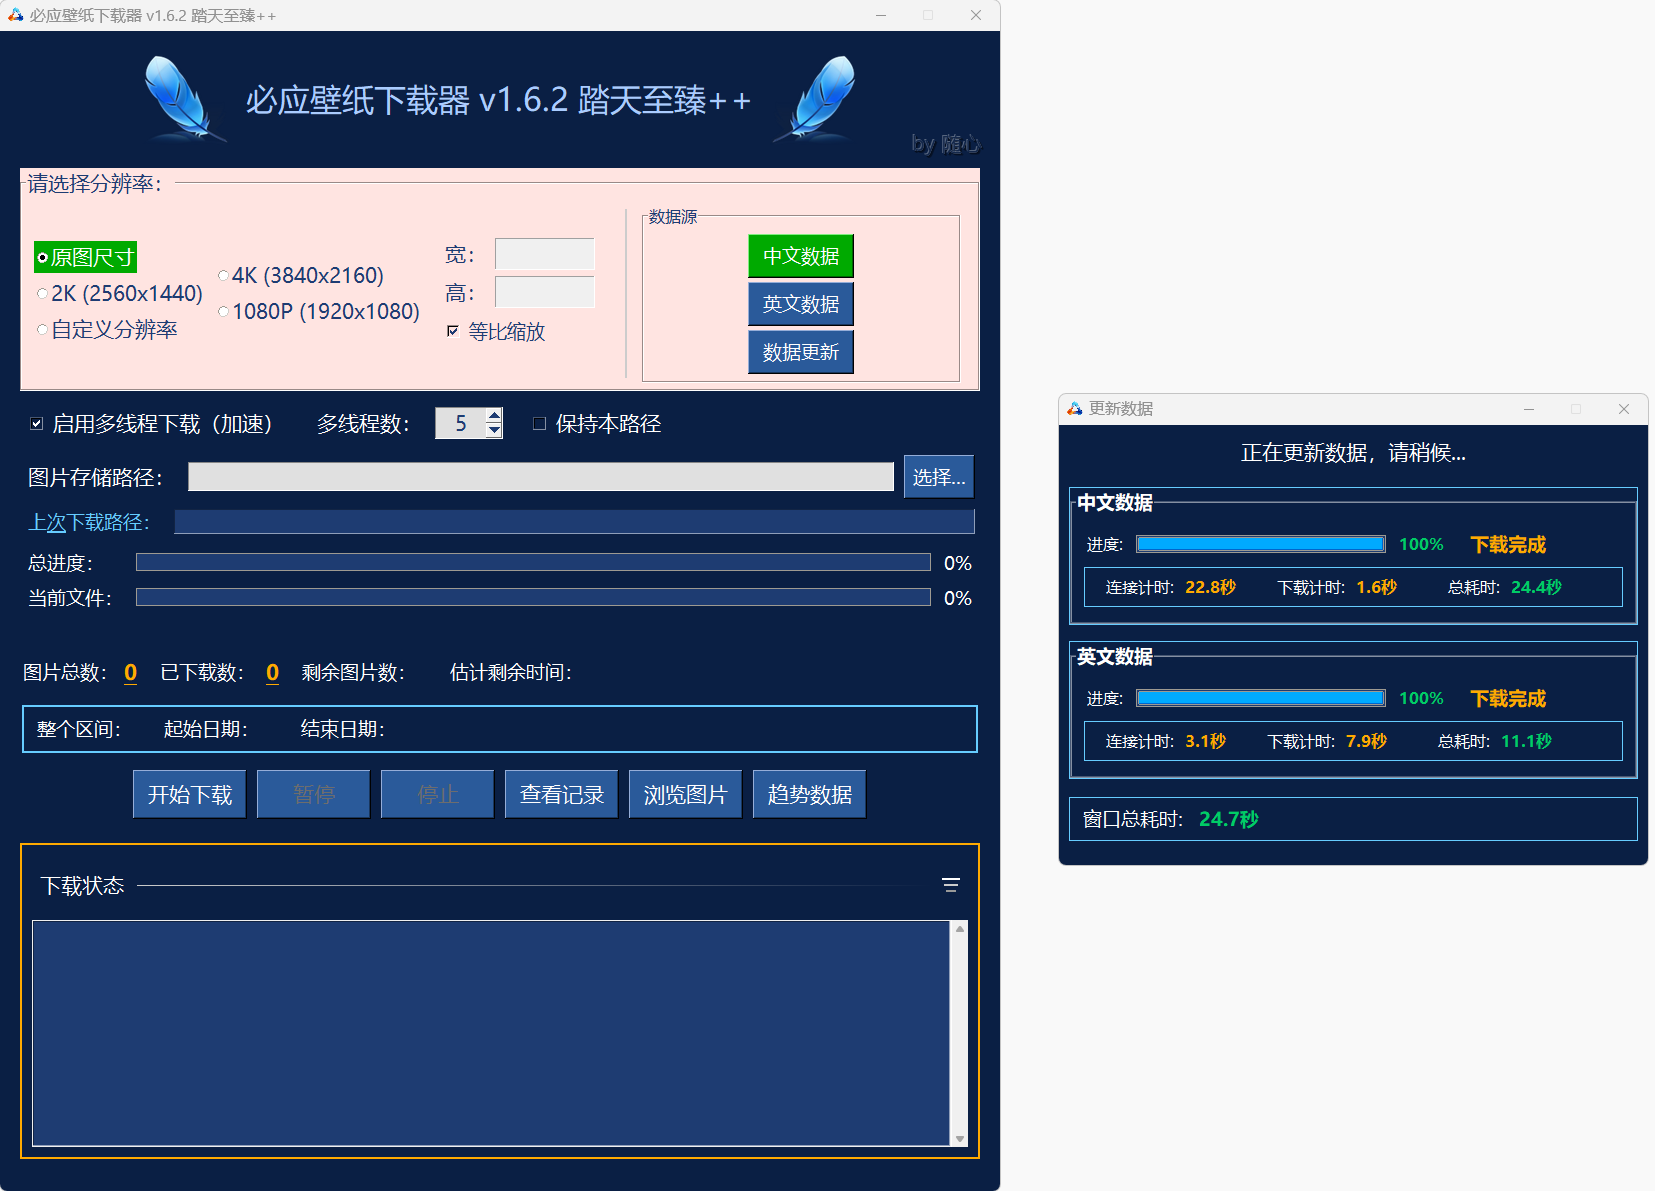
Task: Click the app icon in main title bar
Action: point(15,15)
